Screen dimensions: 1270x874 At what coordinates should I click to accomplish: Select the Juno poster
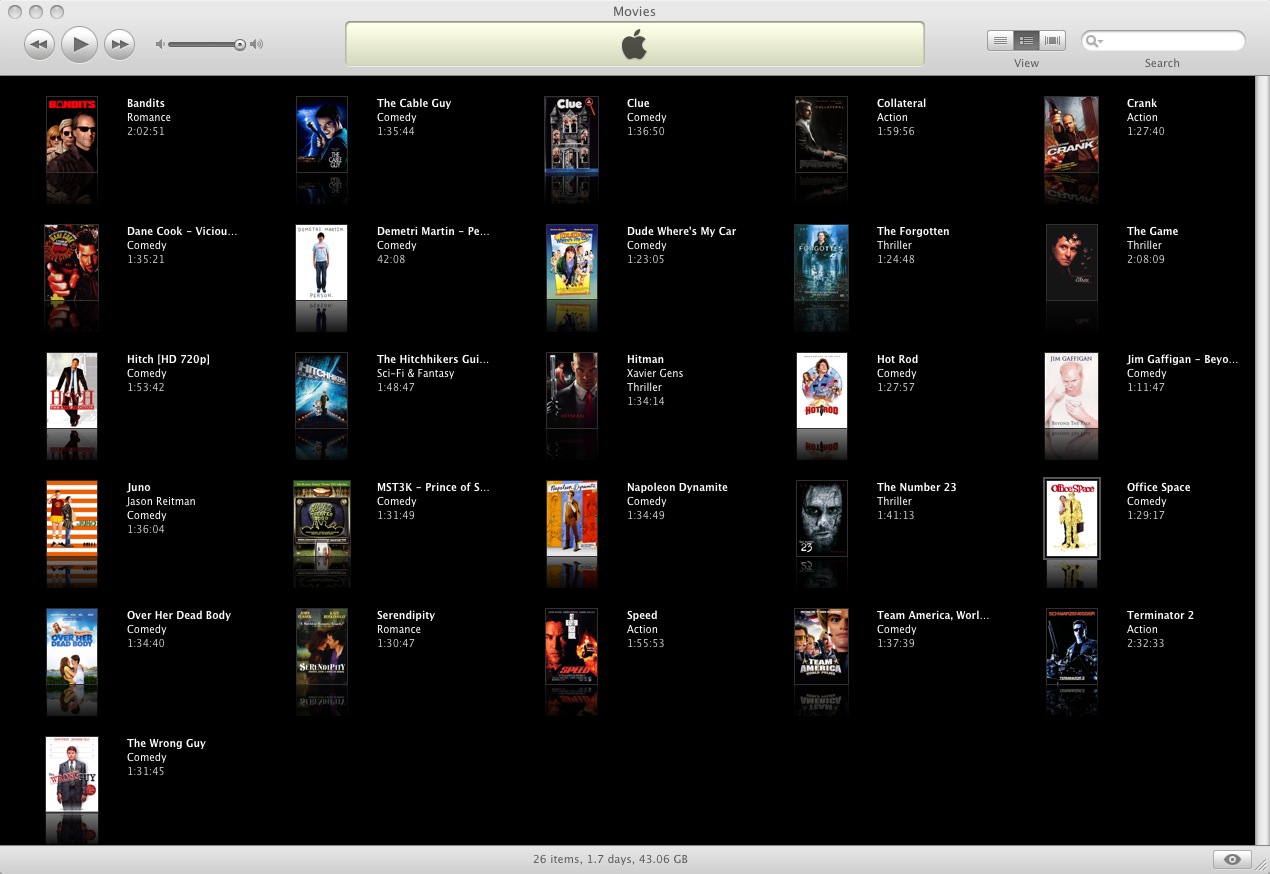coord(72,519)
